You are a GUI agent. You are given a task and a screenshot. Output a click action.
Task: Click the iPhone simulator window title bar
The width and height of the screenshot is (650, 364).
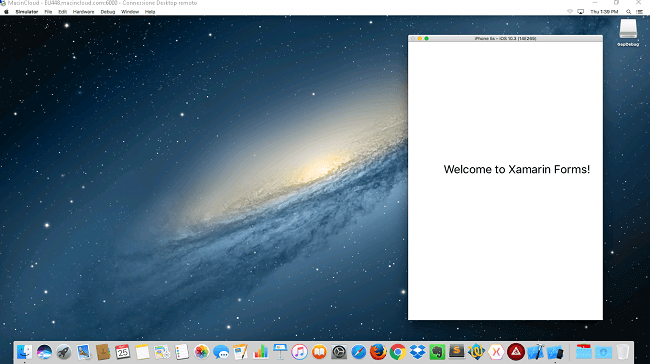click(x=505, y=39)
